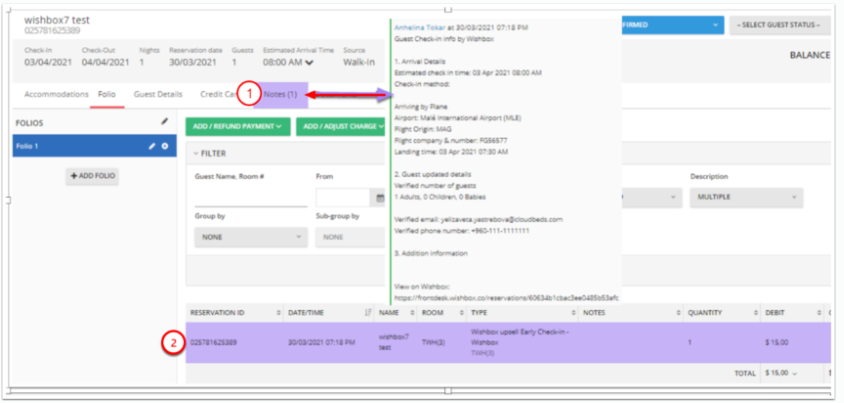The width and height of the screenshot is (844, 403).
Task: Open the Description MULTIPLE dropdown
Action: pyautogui.click(x=745, y=198)
